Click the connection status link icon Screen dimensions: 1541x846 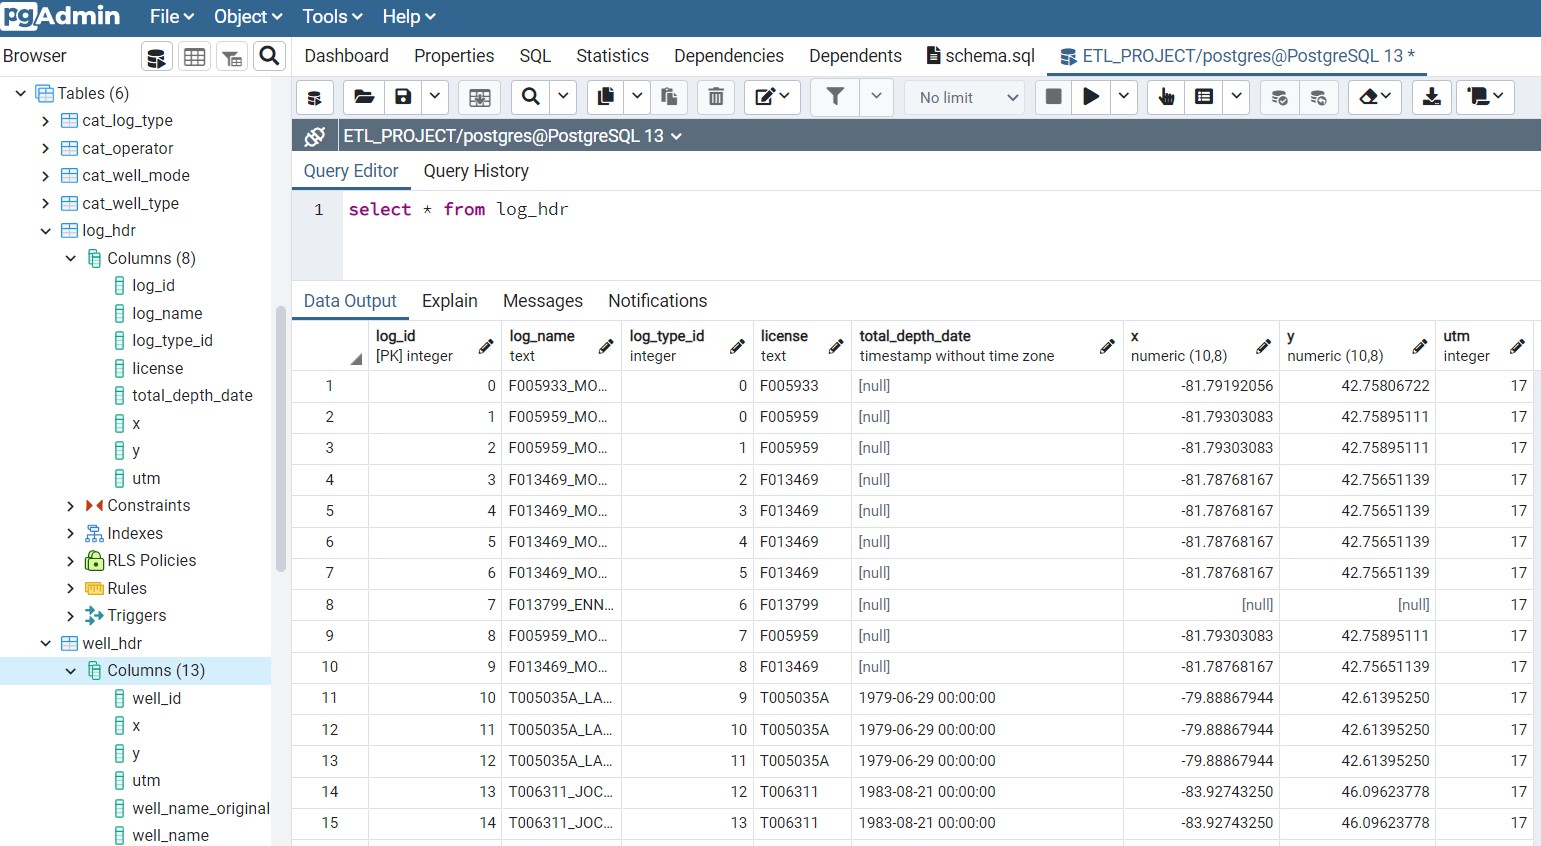315,136
